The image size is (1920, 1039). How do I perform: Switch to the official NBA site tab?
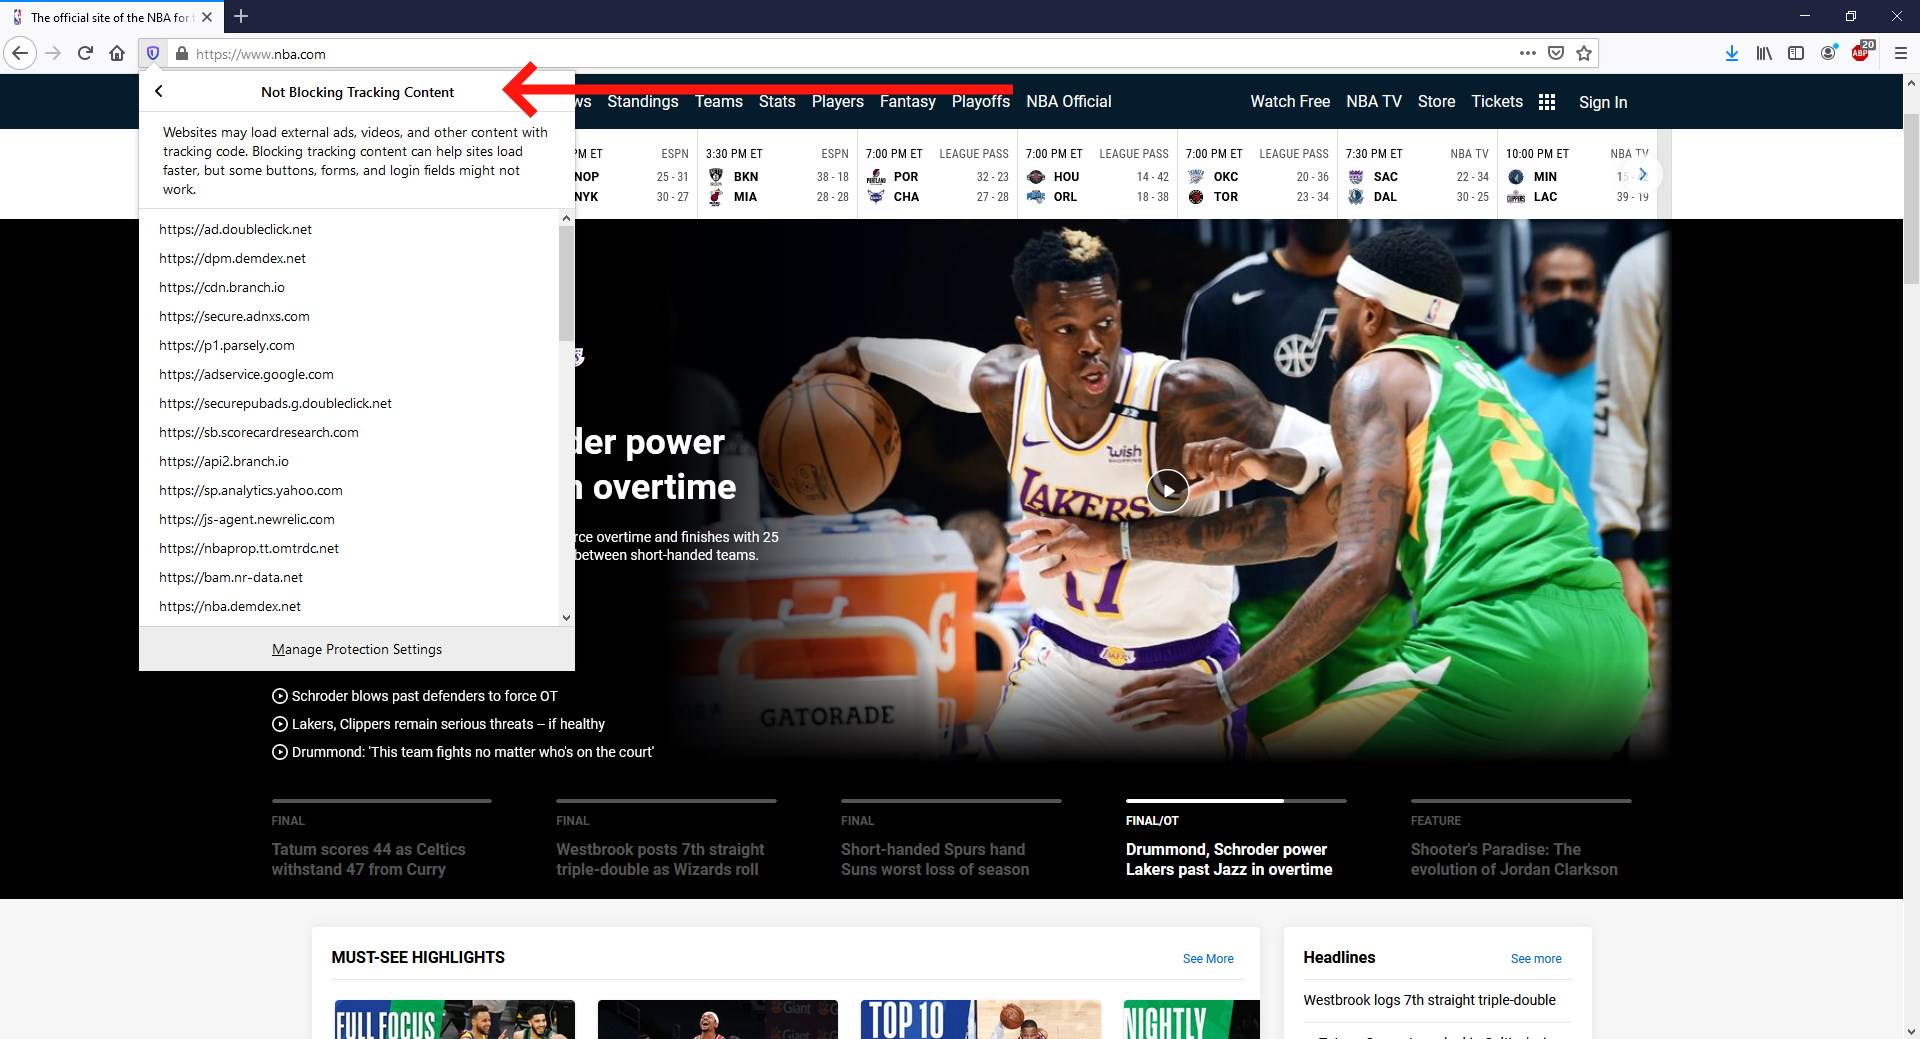pyautogui.click(x=110, y=17)
